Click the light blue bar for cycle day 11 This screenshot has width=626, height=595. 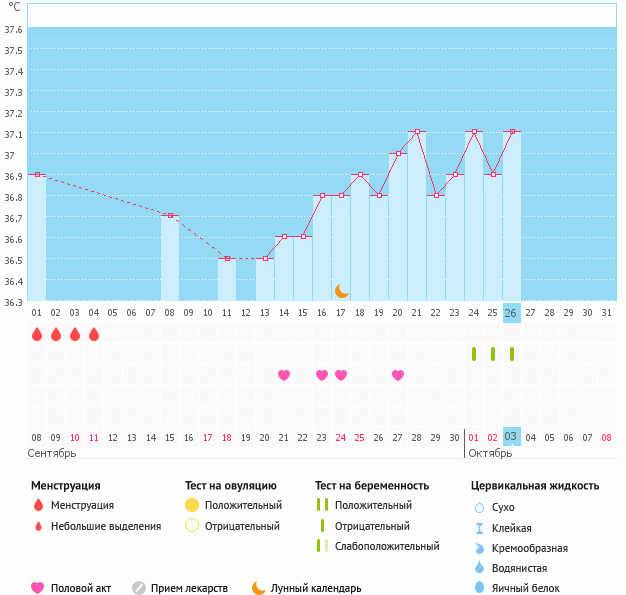[227, 280]
